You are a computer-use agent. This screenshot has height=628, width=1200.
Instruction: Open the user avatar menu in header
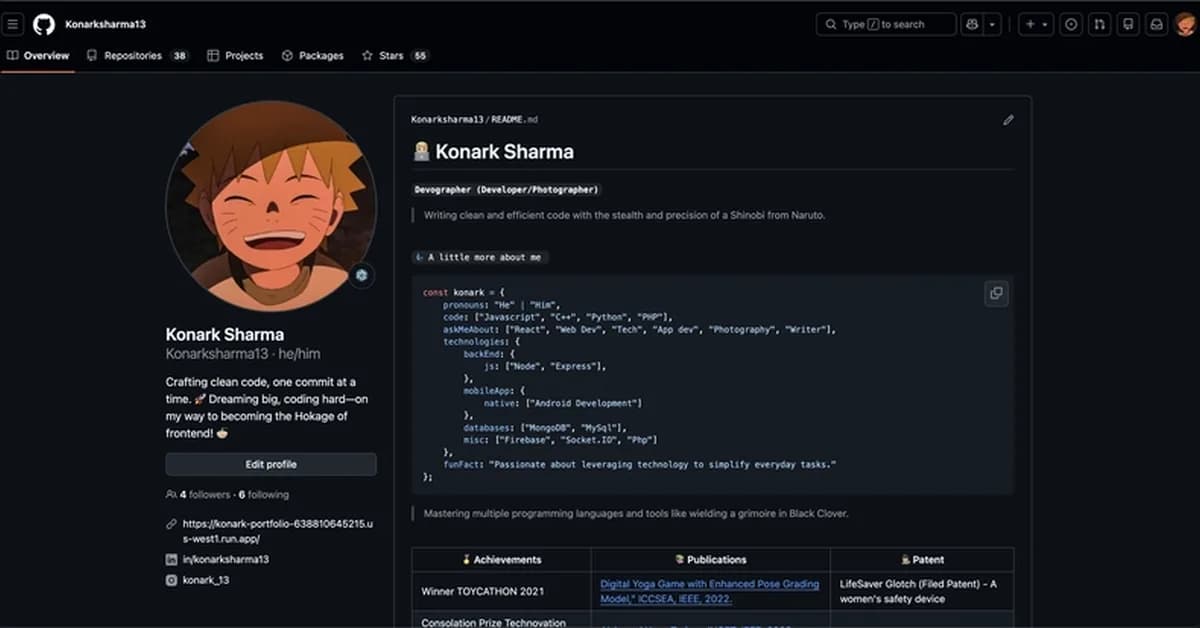click(x=1185, y=24)
